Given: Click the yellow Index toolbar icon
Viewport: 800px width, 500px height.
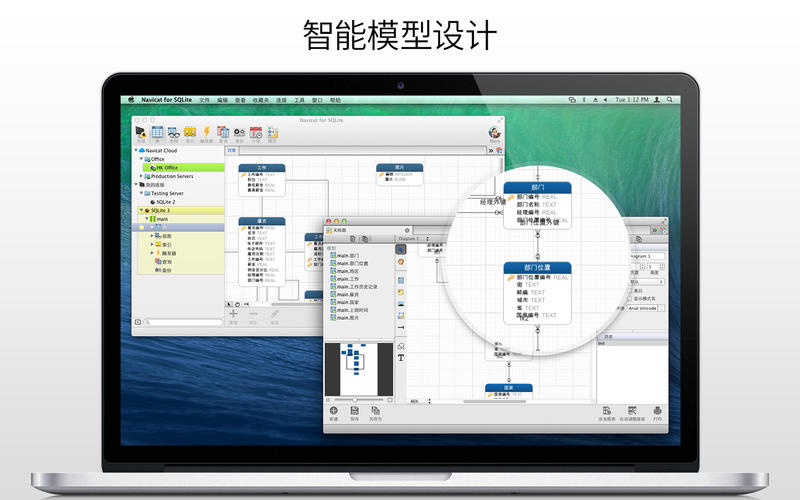Looking at the screenshot, I should [x=190, y=132].
